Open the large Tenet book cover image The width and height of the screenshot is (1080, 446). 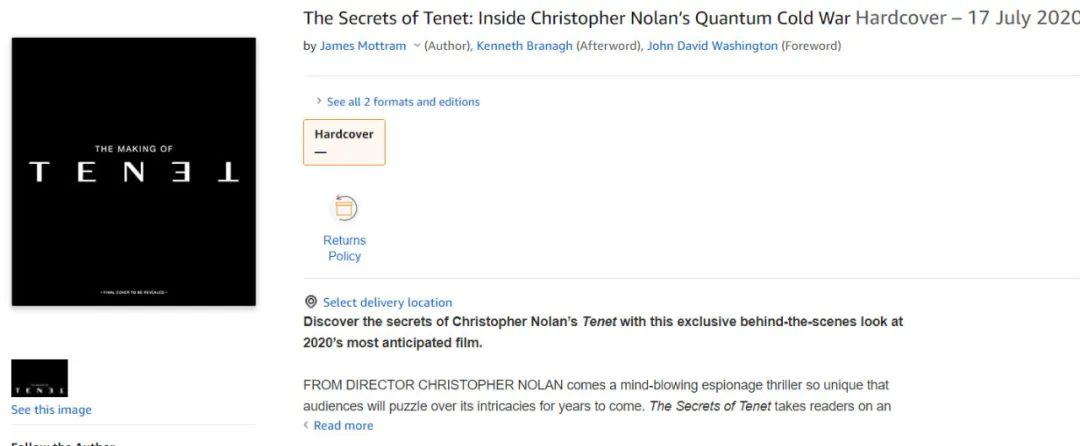(x=134, y=171)
